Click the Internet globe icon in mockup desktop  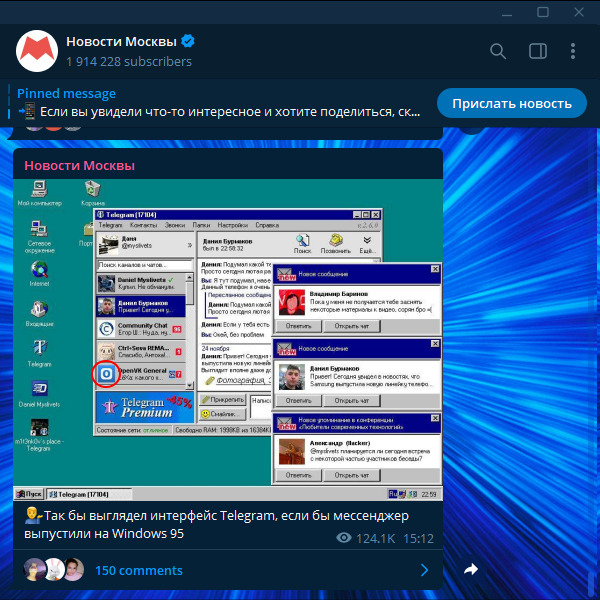[x=39, y=273]
